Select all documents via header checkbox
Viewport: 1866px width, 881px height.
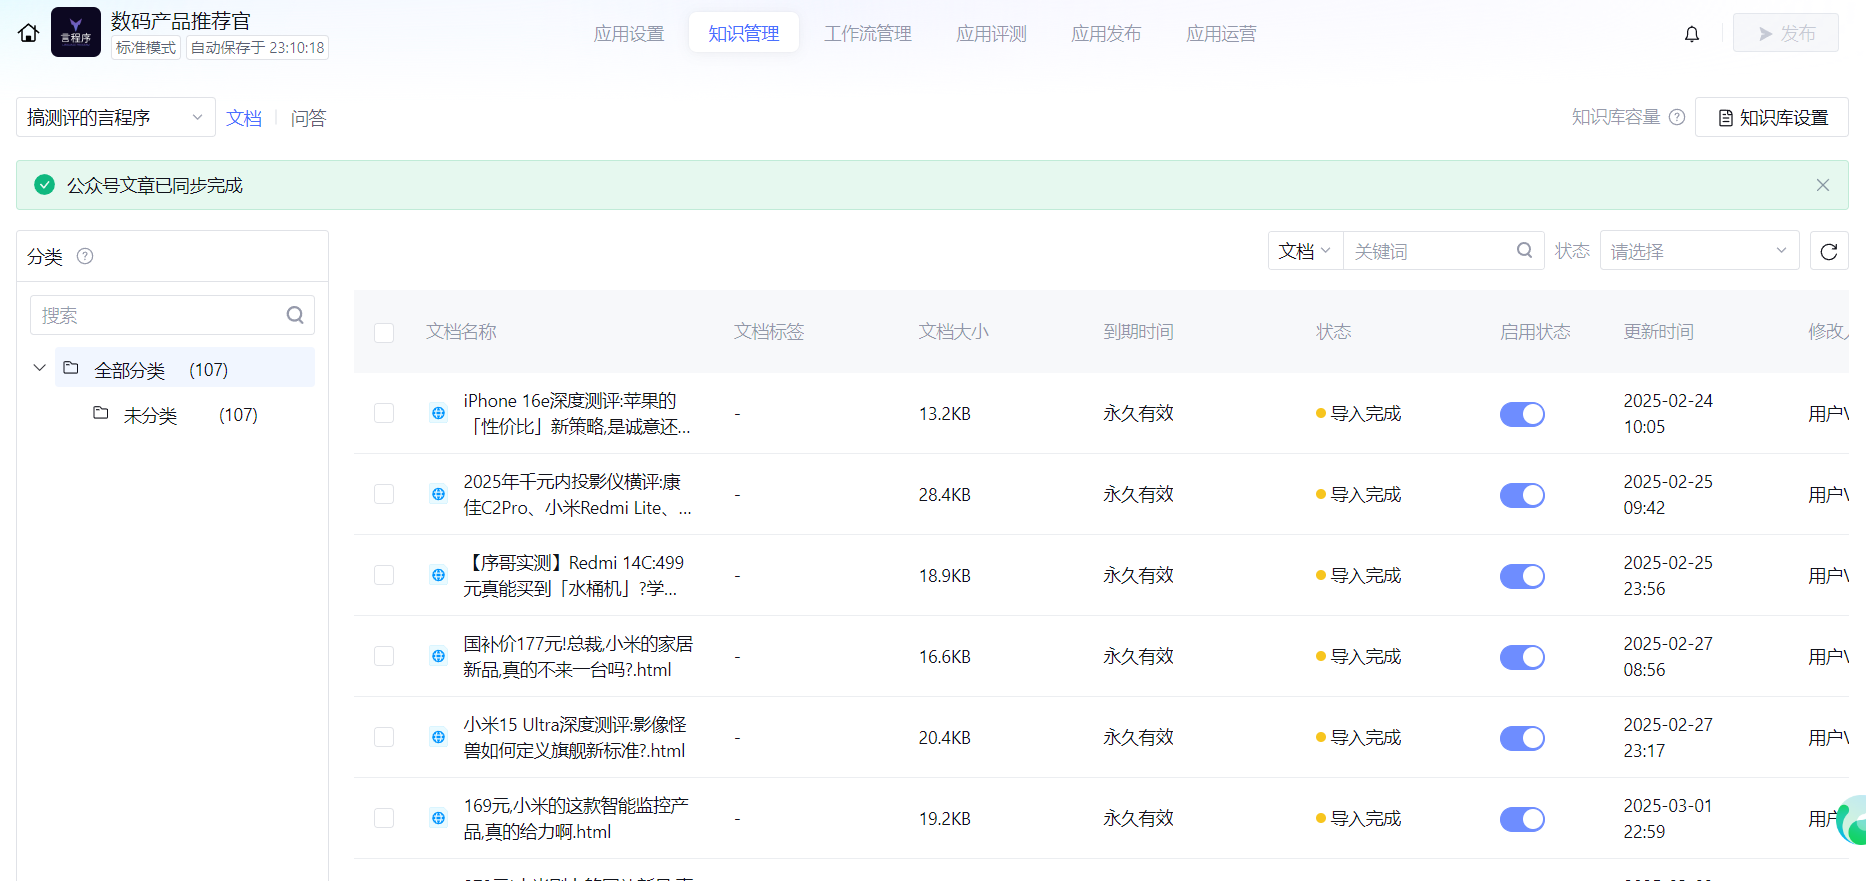[384, 332]
